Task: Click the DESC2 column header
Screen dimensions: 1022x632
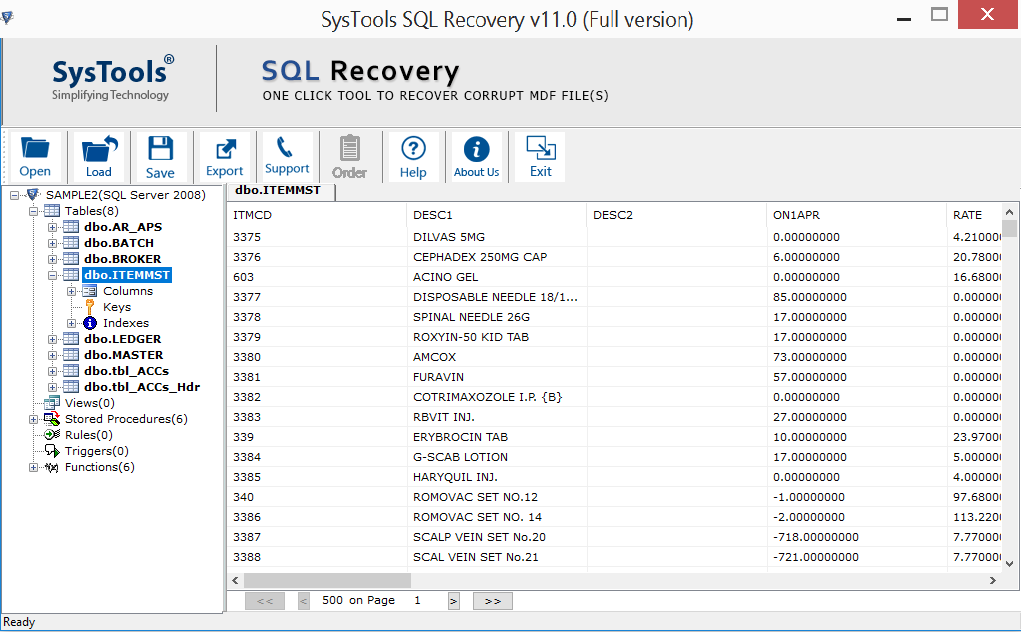Action: (677, 215)
